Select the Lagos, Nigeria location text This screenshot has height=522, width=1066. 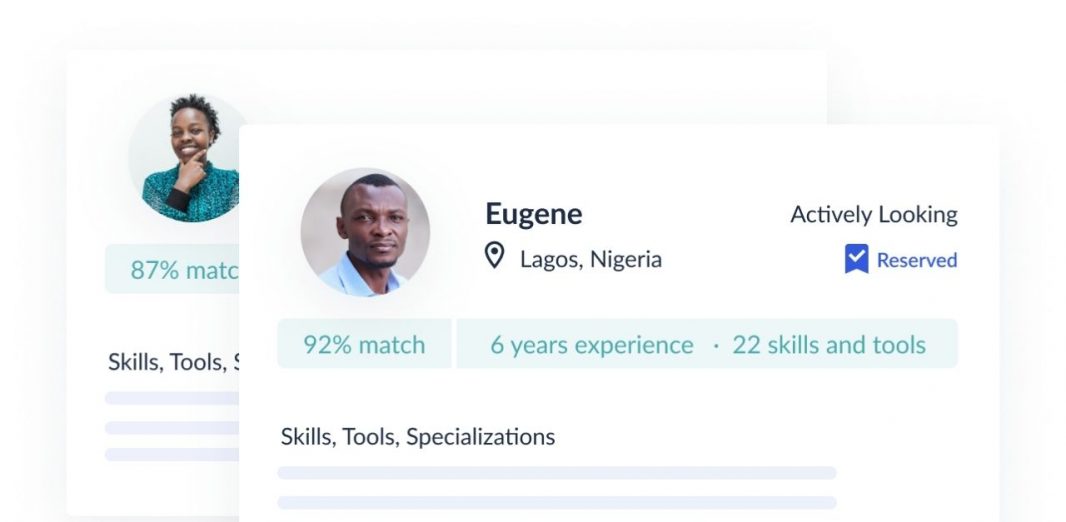click(591, 260)
